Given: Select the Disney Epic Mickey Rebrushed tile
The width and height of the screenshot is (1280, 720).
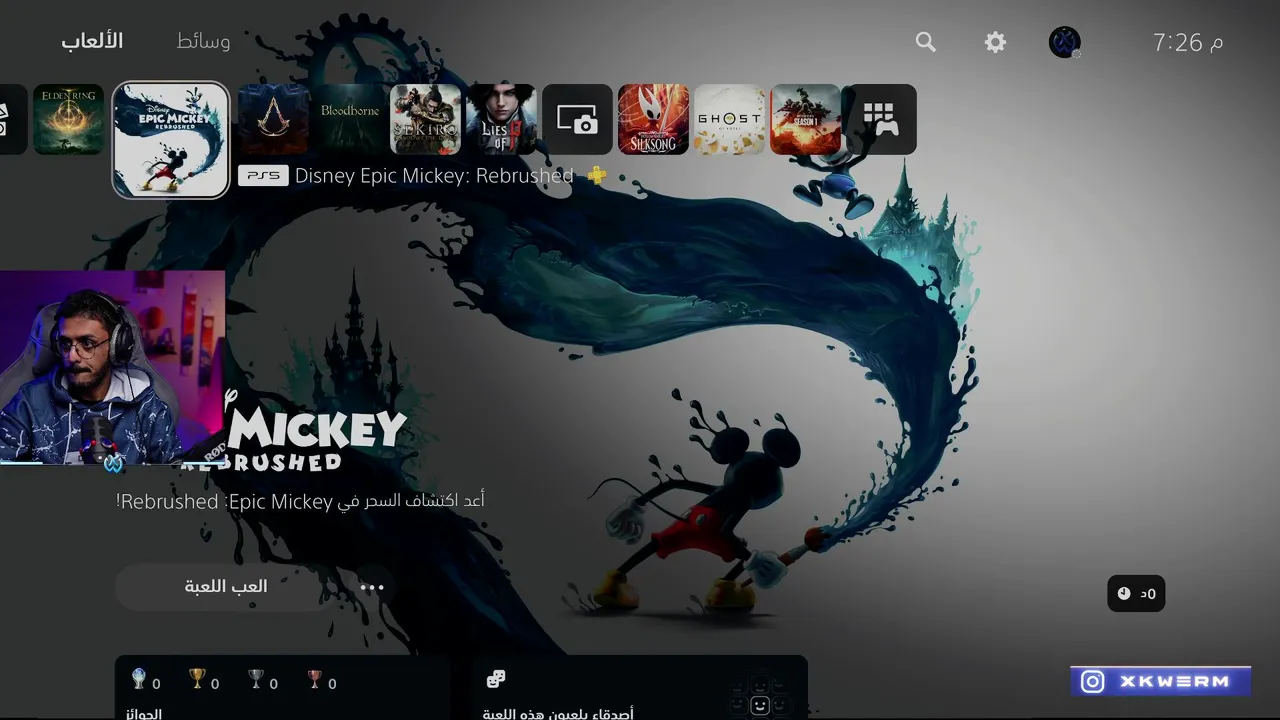Looking at the screenshot, I should (x=171, y=140).
